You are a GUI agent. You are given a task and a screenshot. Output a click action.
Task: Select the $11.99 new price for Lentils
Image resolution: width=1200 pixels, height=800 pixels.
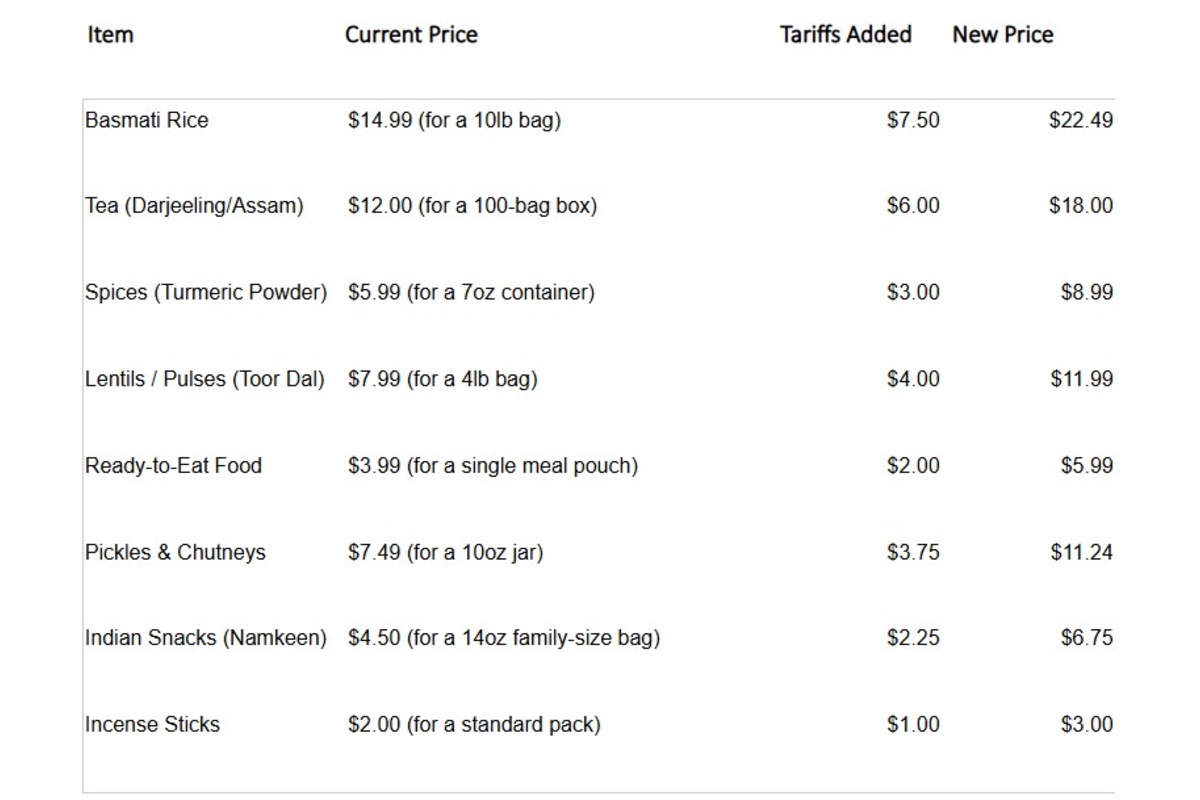coord(1081,379)
